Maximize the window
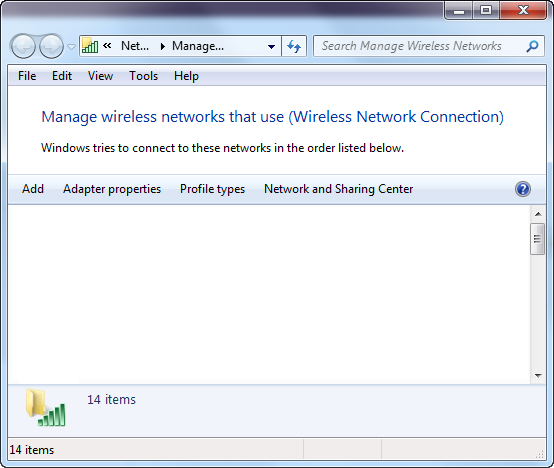This screenshot has width=554, height=468. pyautogui.click(x=485, y=11)
